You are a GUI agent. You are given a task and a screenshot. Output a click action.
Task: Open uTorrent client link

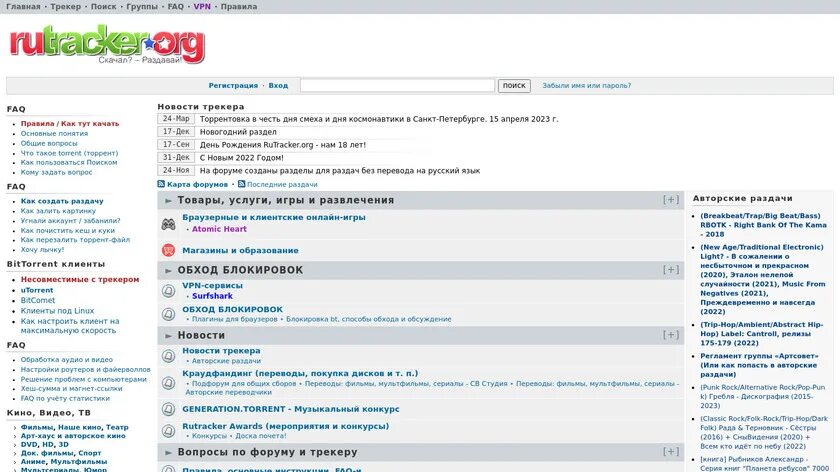pyautogui.click(x=37, y=290)
